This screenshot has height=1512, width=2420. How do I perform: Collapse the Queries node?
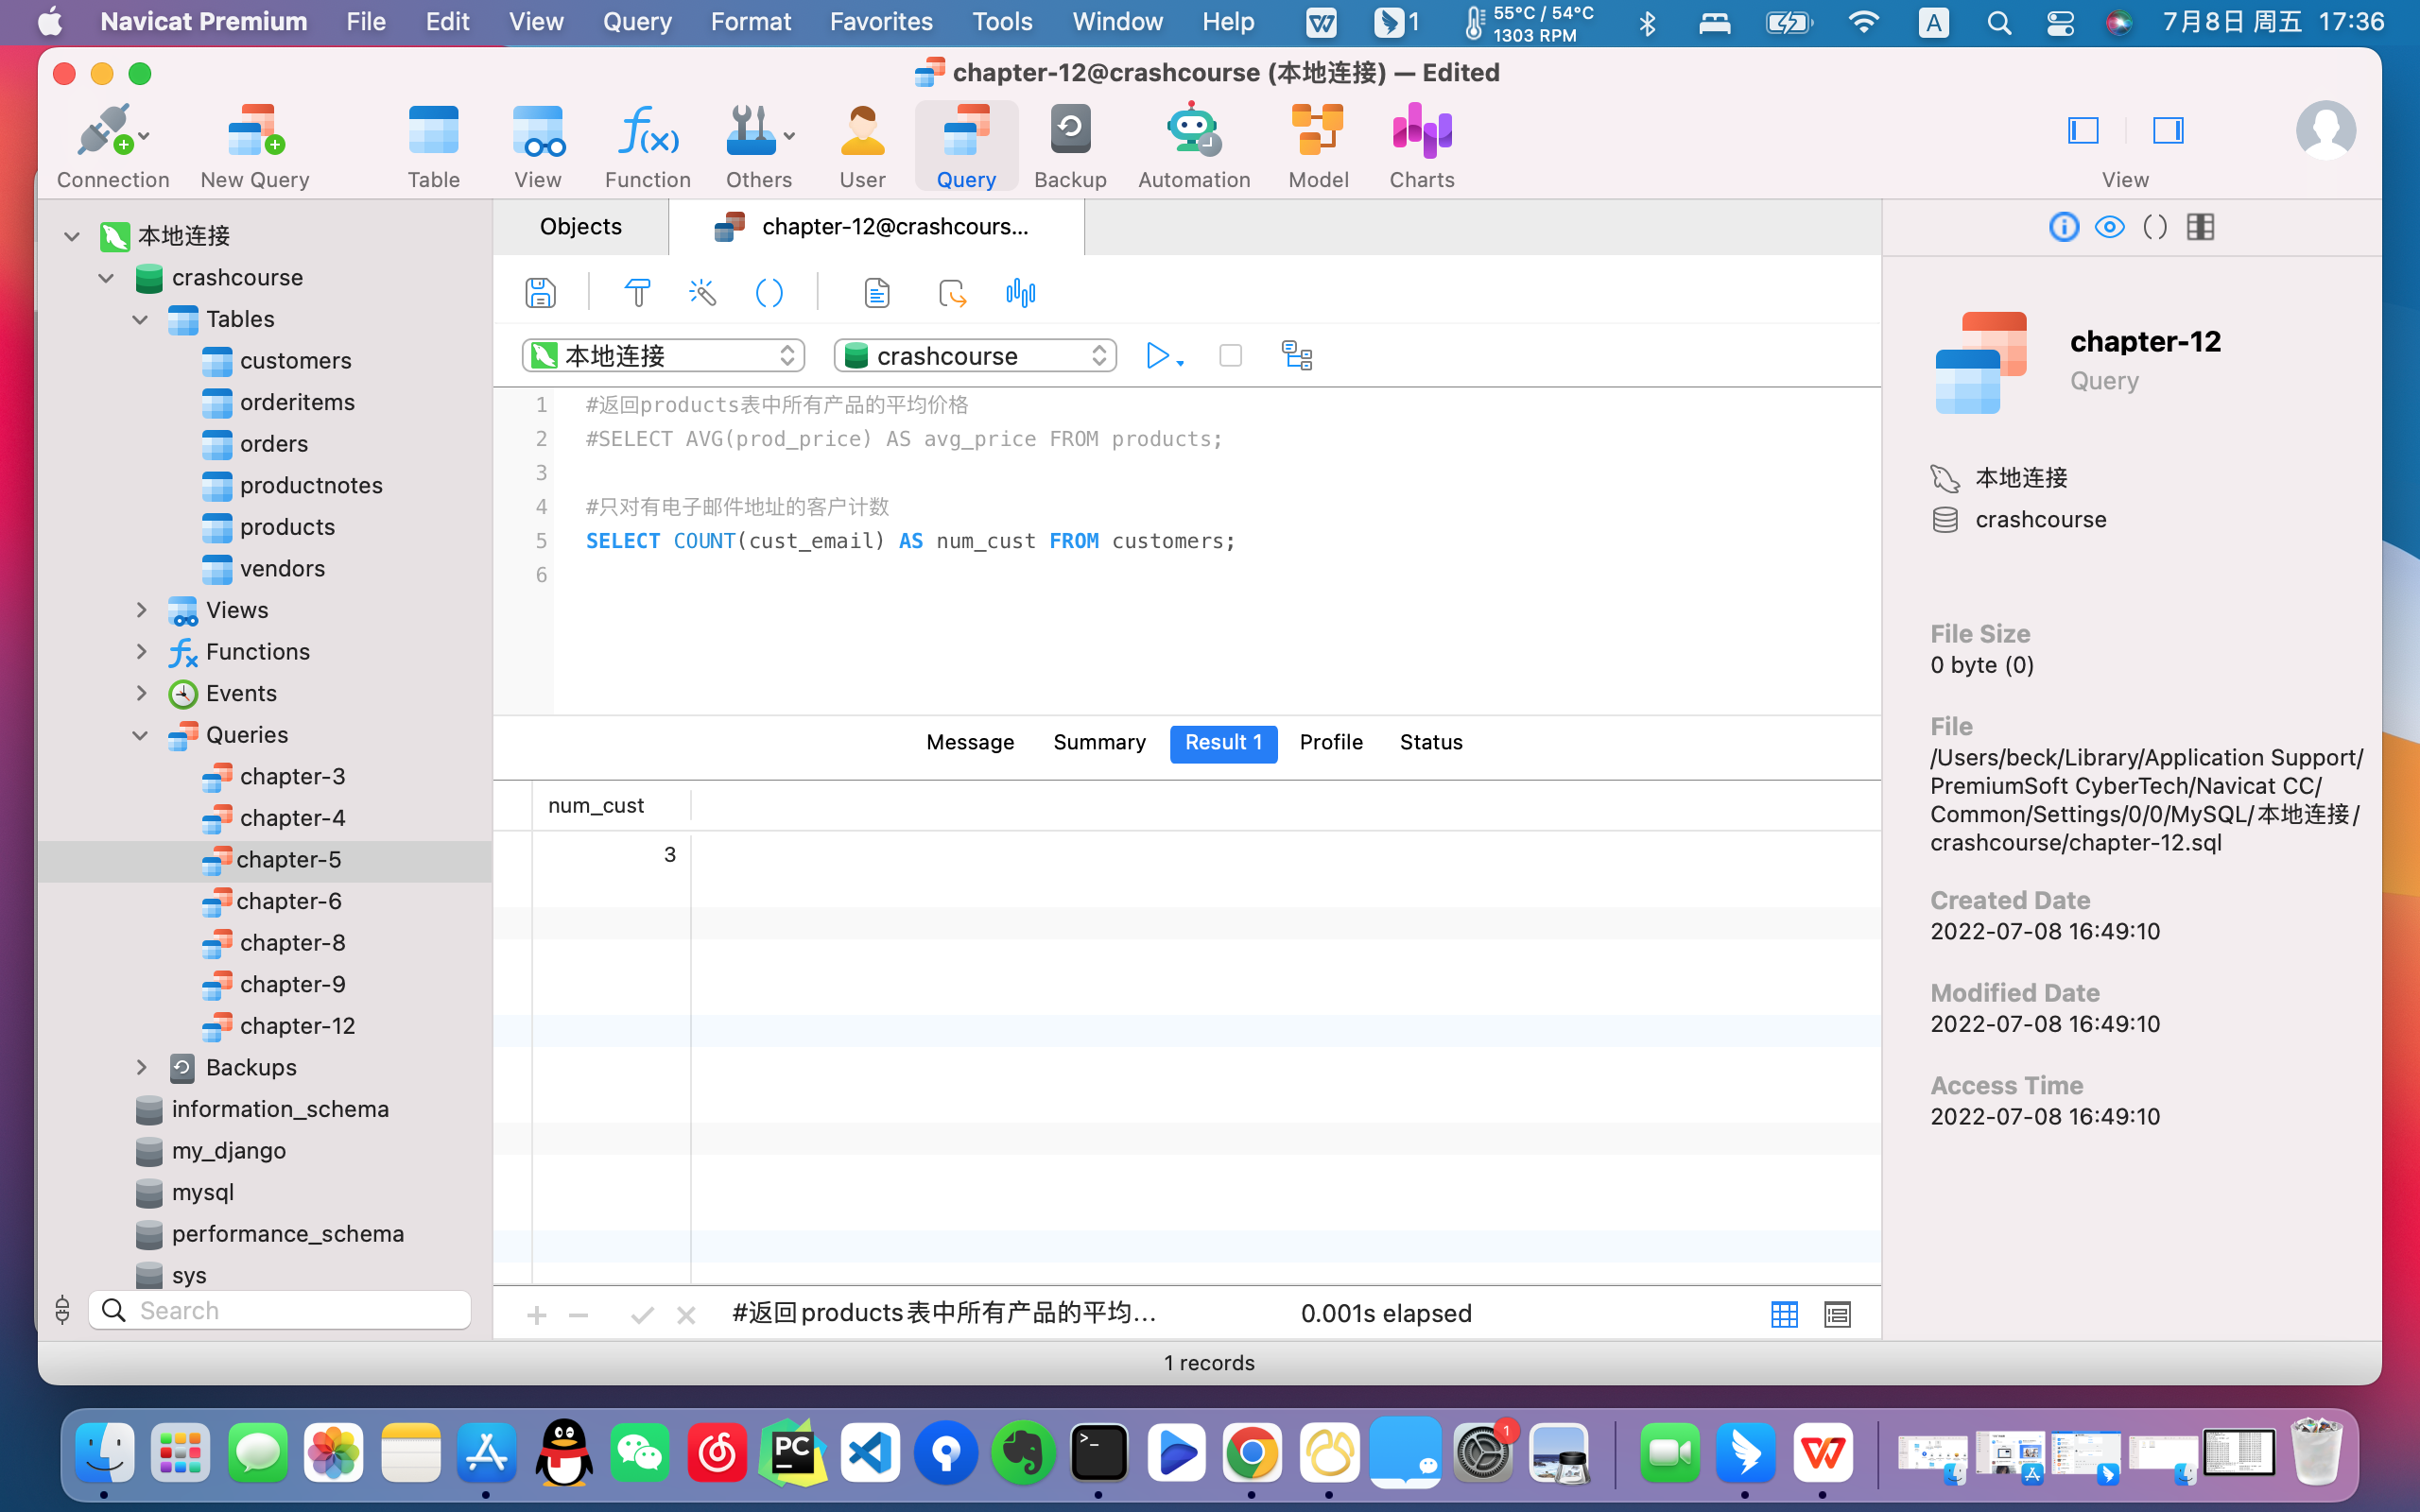coord(140,735)
